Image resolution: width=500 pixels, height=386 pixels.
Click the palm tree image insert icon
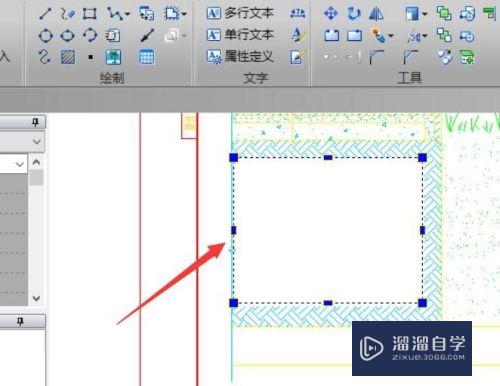pos(113,57)
